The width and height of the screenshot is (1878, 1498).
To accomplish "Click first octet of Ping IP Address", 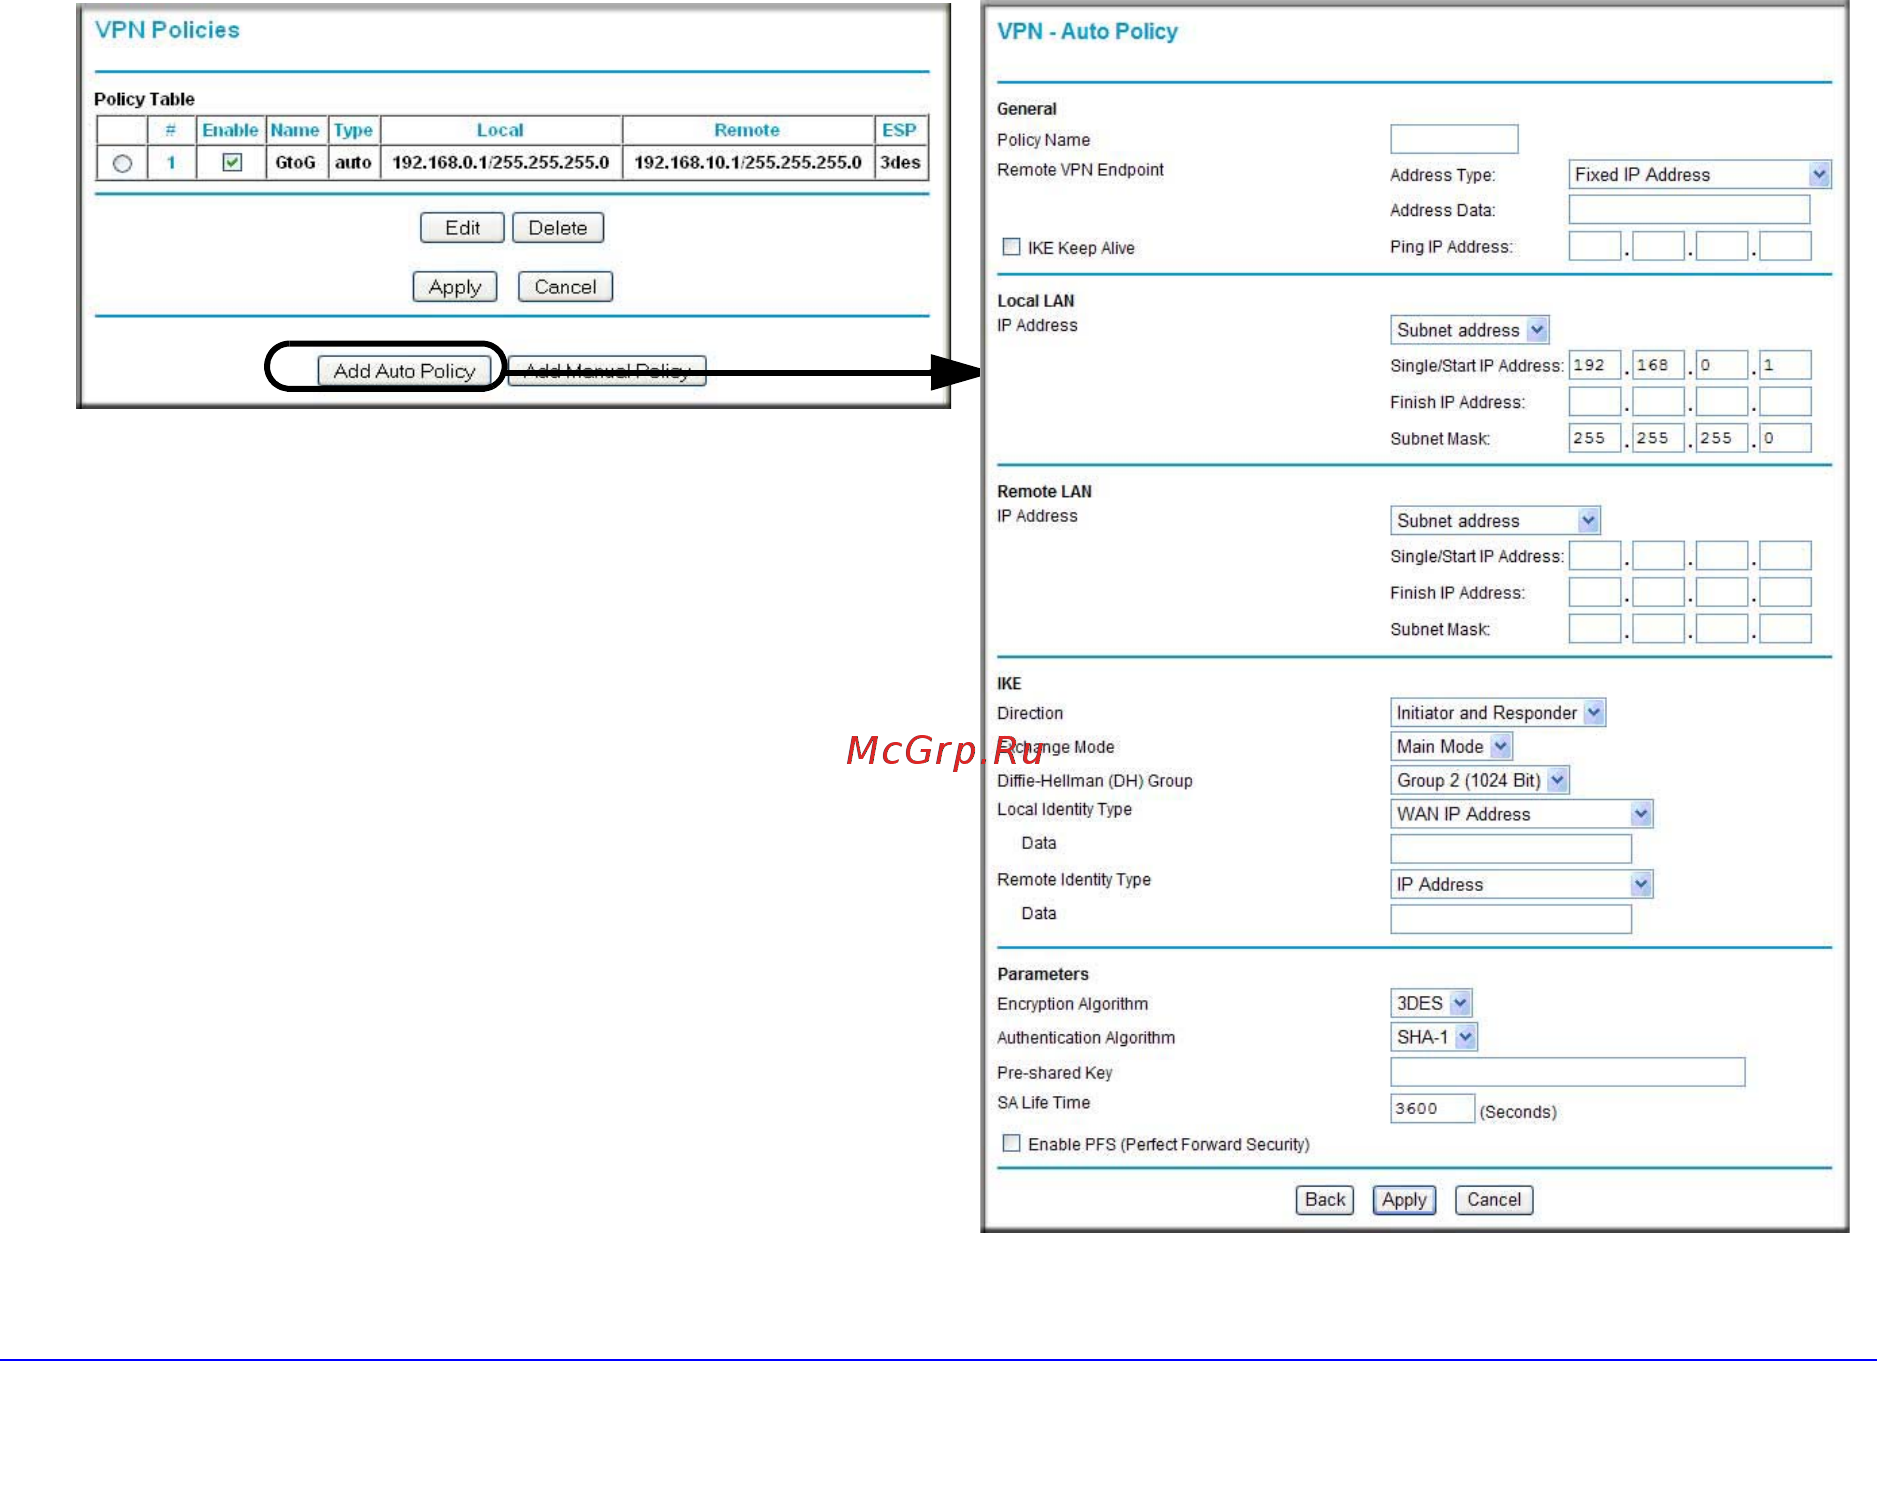I will pos(1594,246).
